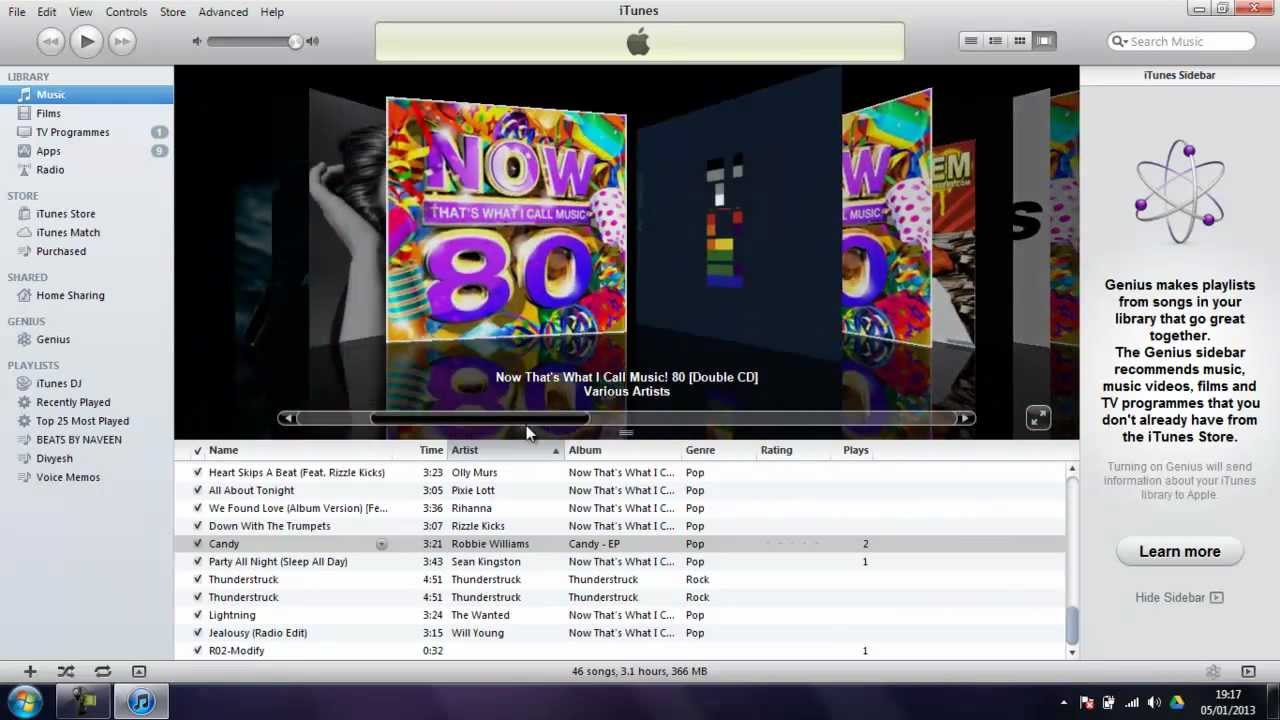Image resolution: width=1280 pixels, height=720 pixels.
Task: Open the Controls menu
Action: 126,12
